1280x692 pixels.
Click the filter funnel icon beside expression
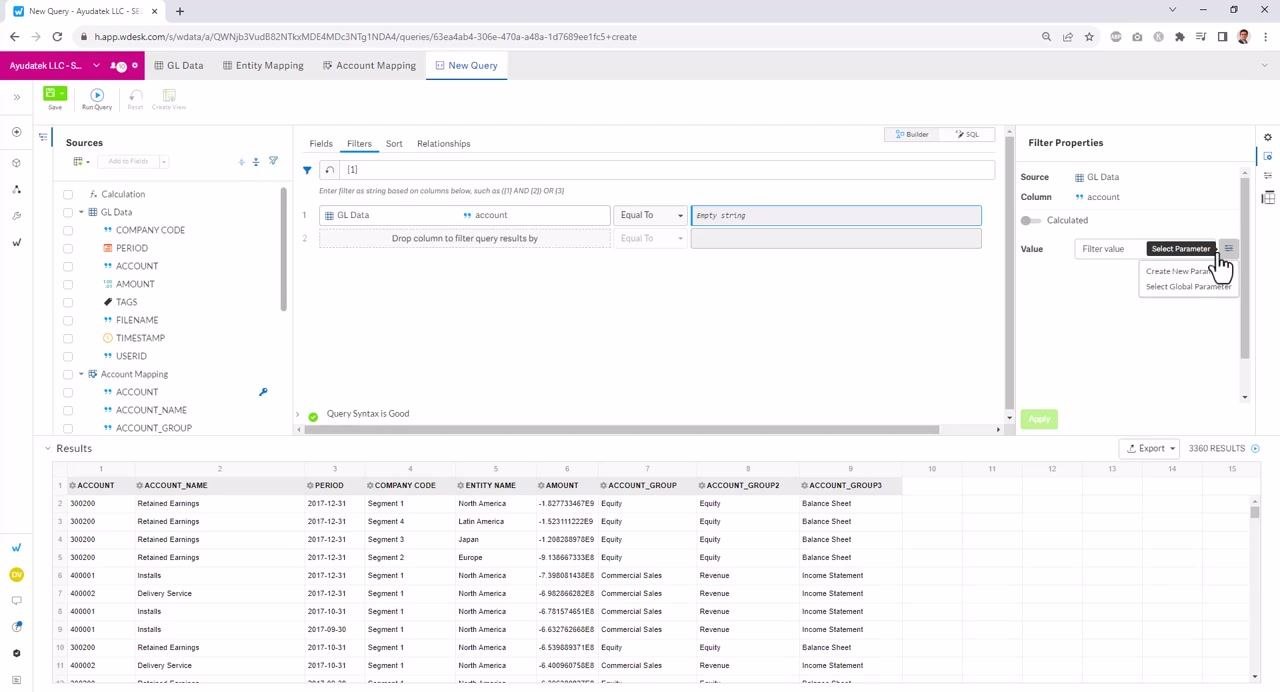pos(307,170)
